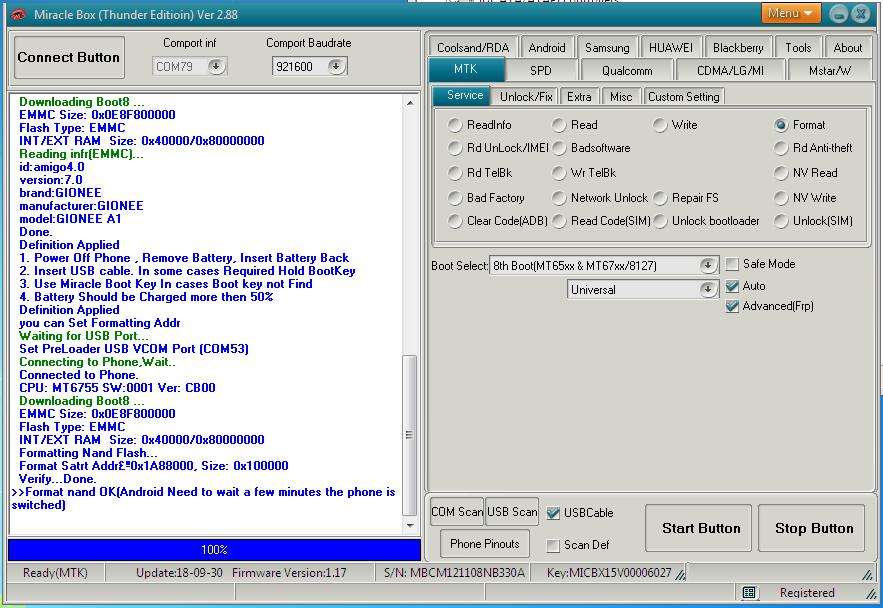This screenshot has height=608, width=883.
Task: Open the Custom Setting sub-tab
Action: tap(683, 96)
